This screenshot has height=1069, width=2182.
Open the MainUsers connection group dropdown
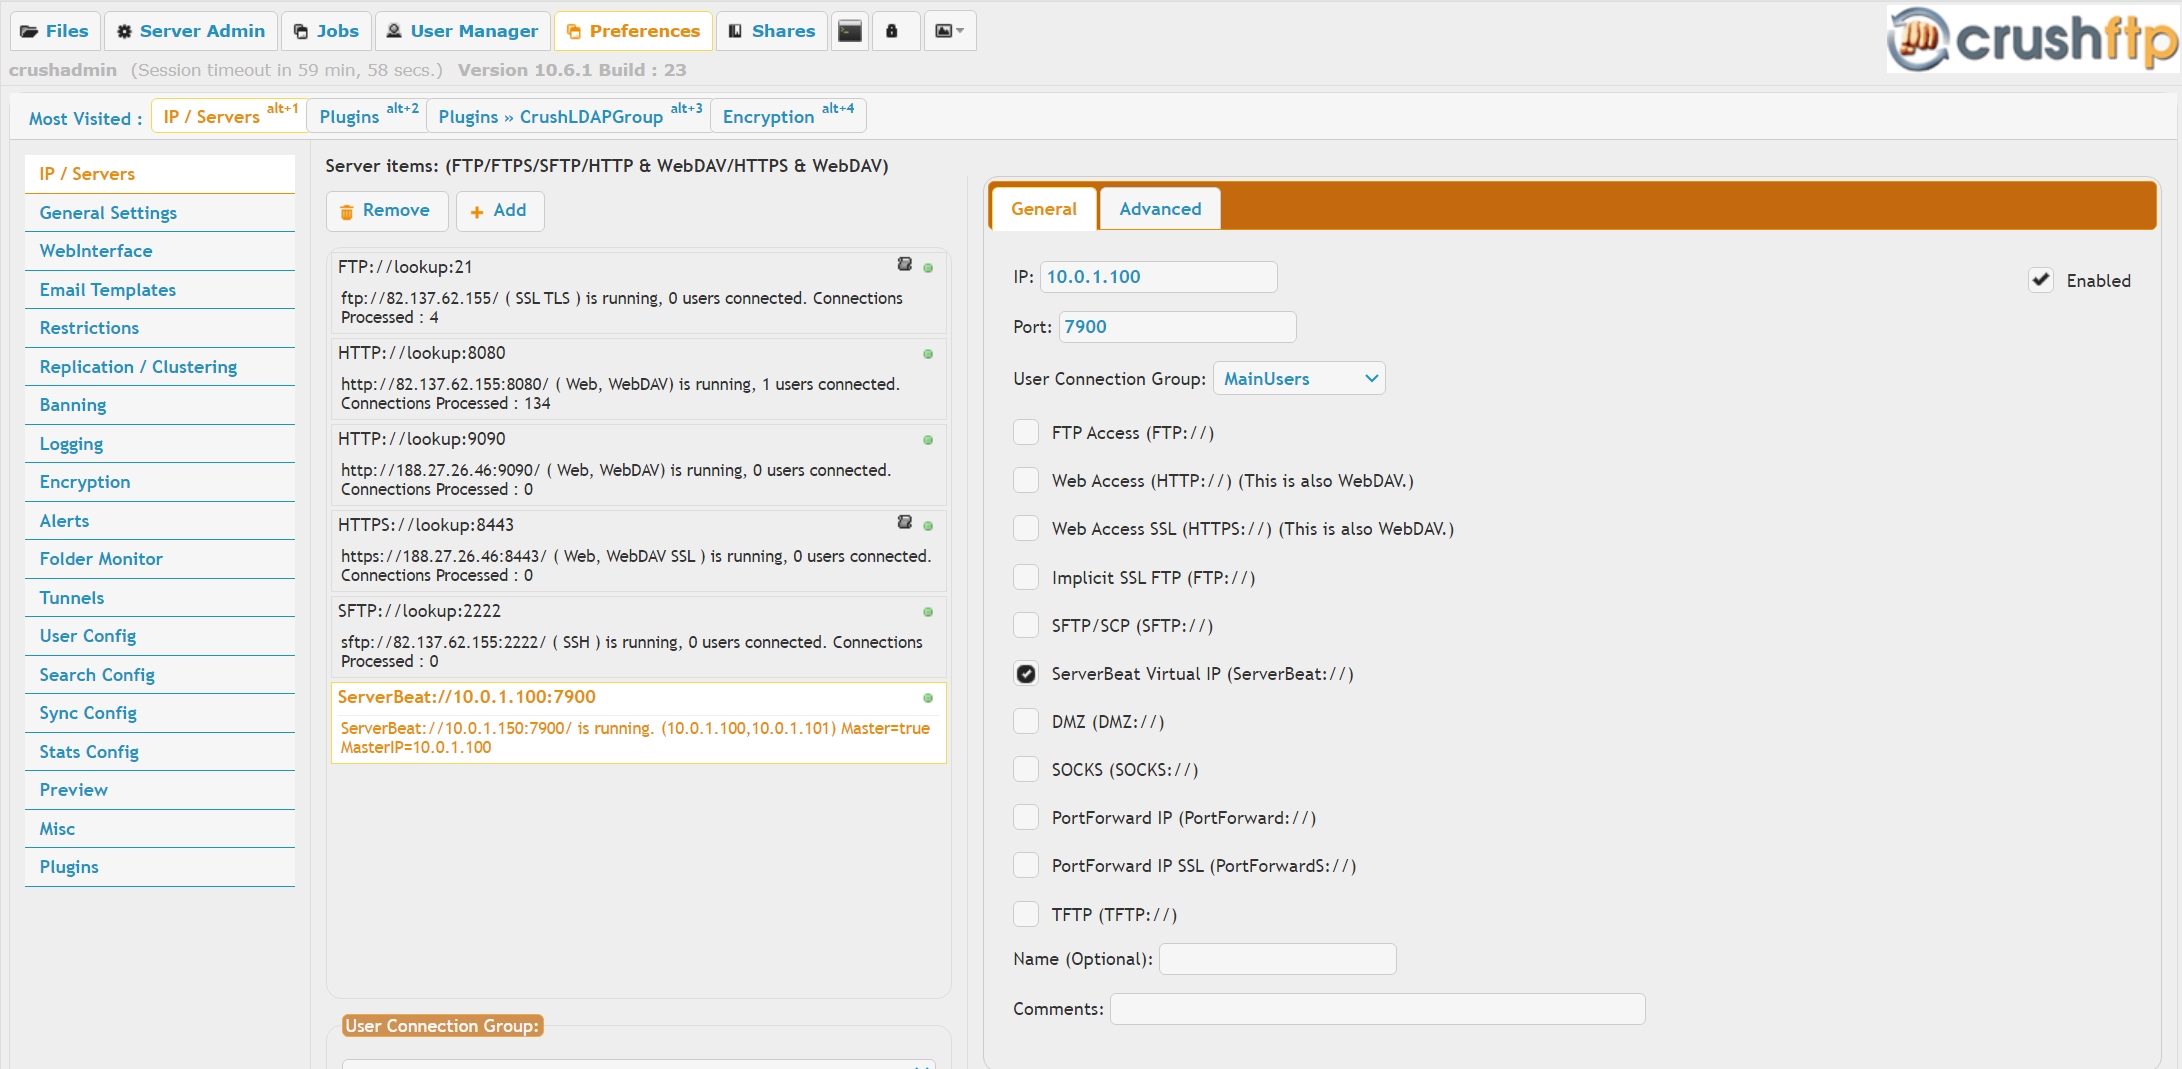pos(1299,378)
